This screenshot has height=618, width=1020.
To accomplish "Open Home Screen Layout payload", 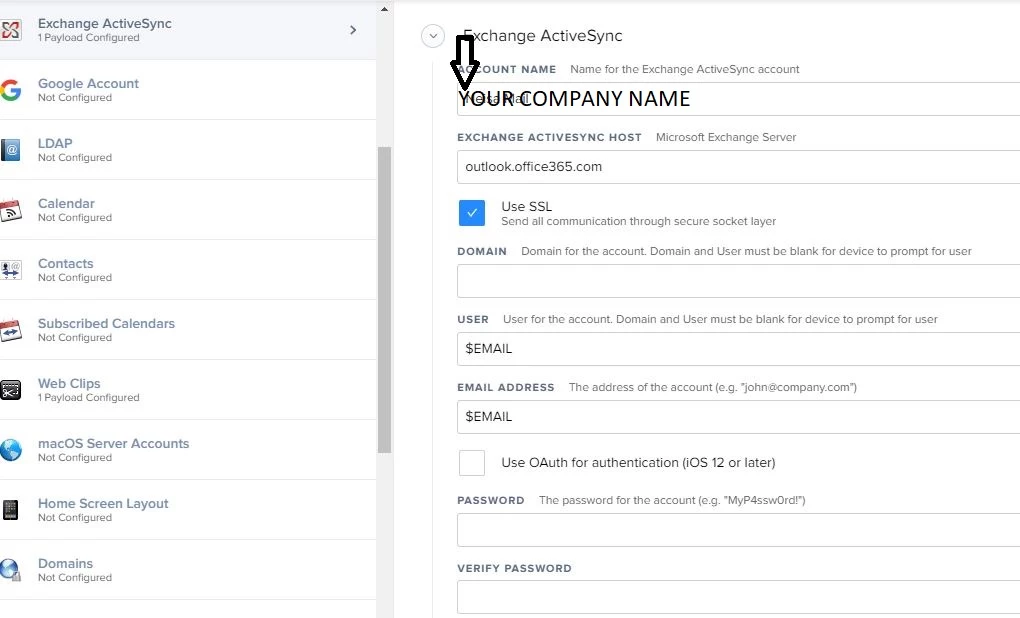I will 188,509.
